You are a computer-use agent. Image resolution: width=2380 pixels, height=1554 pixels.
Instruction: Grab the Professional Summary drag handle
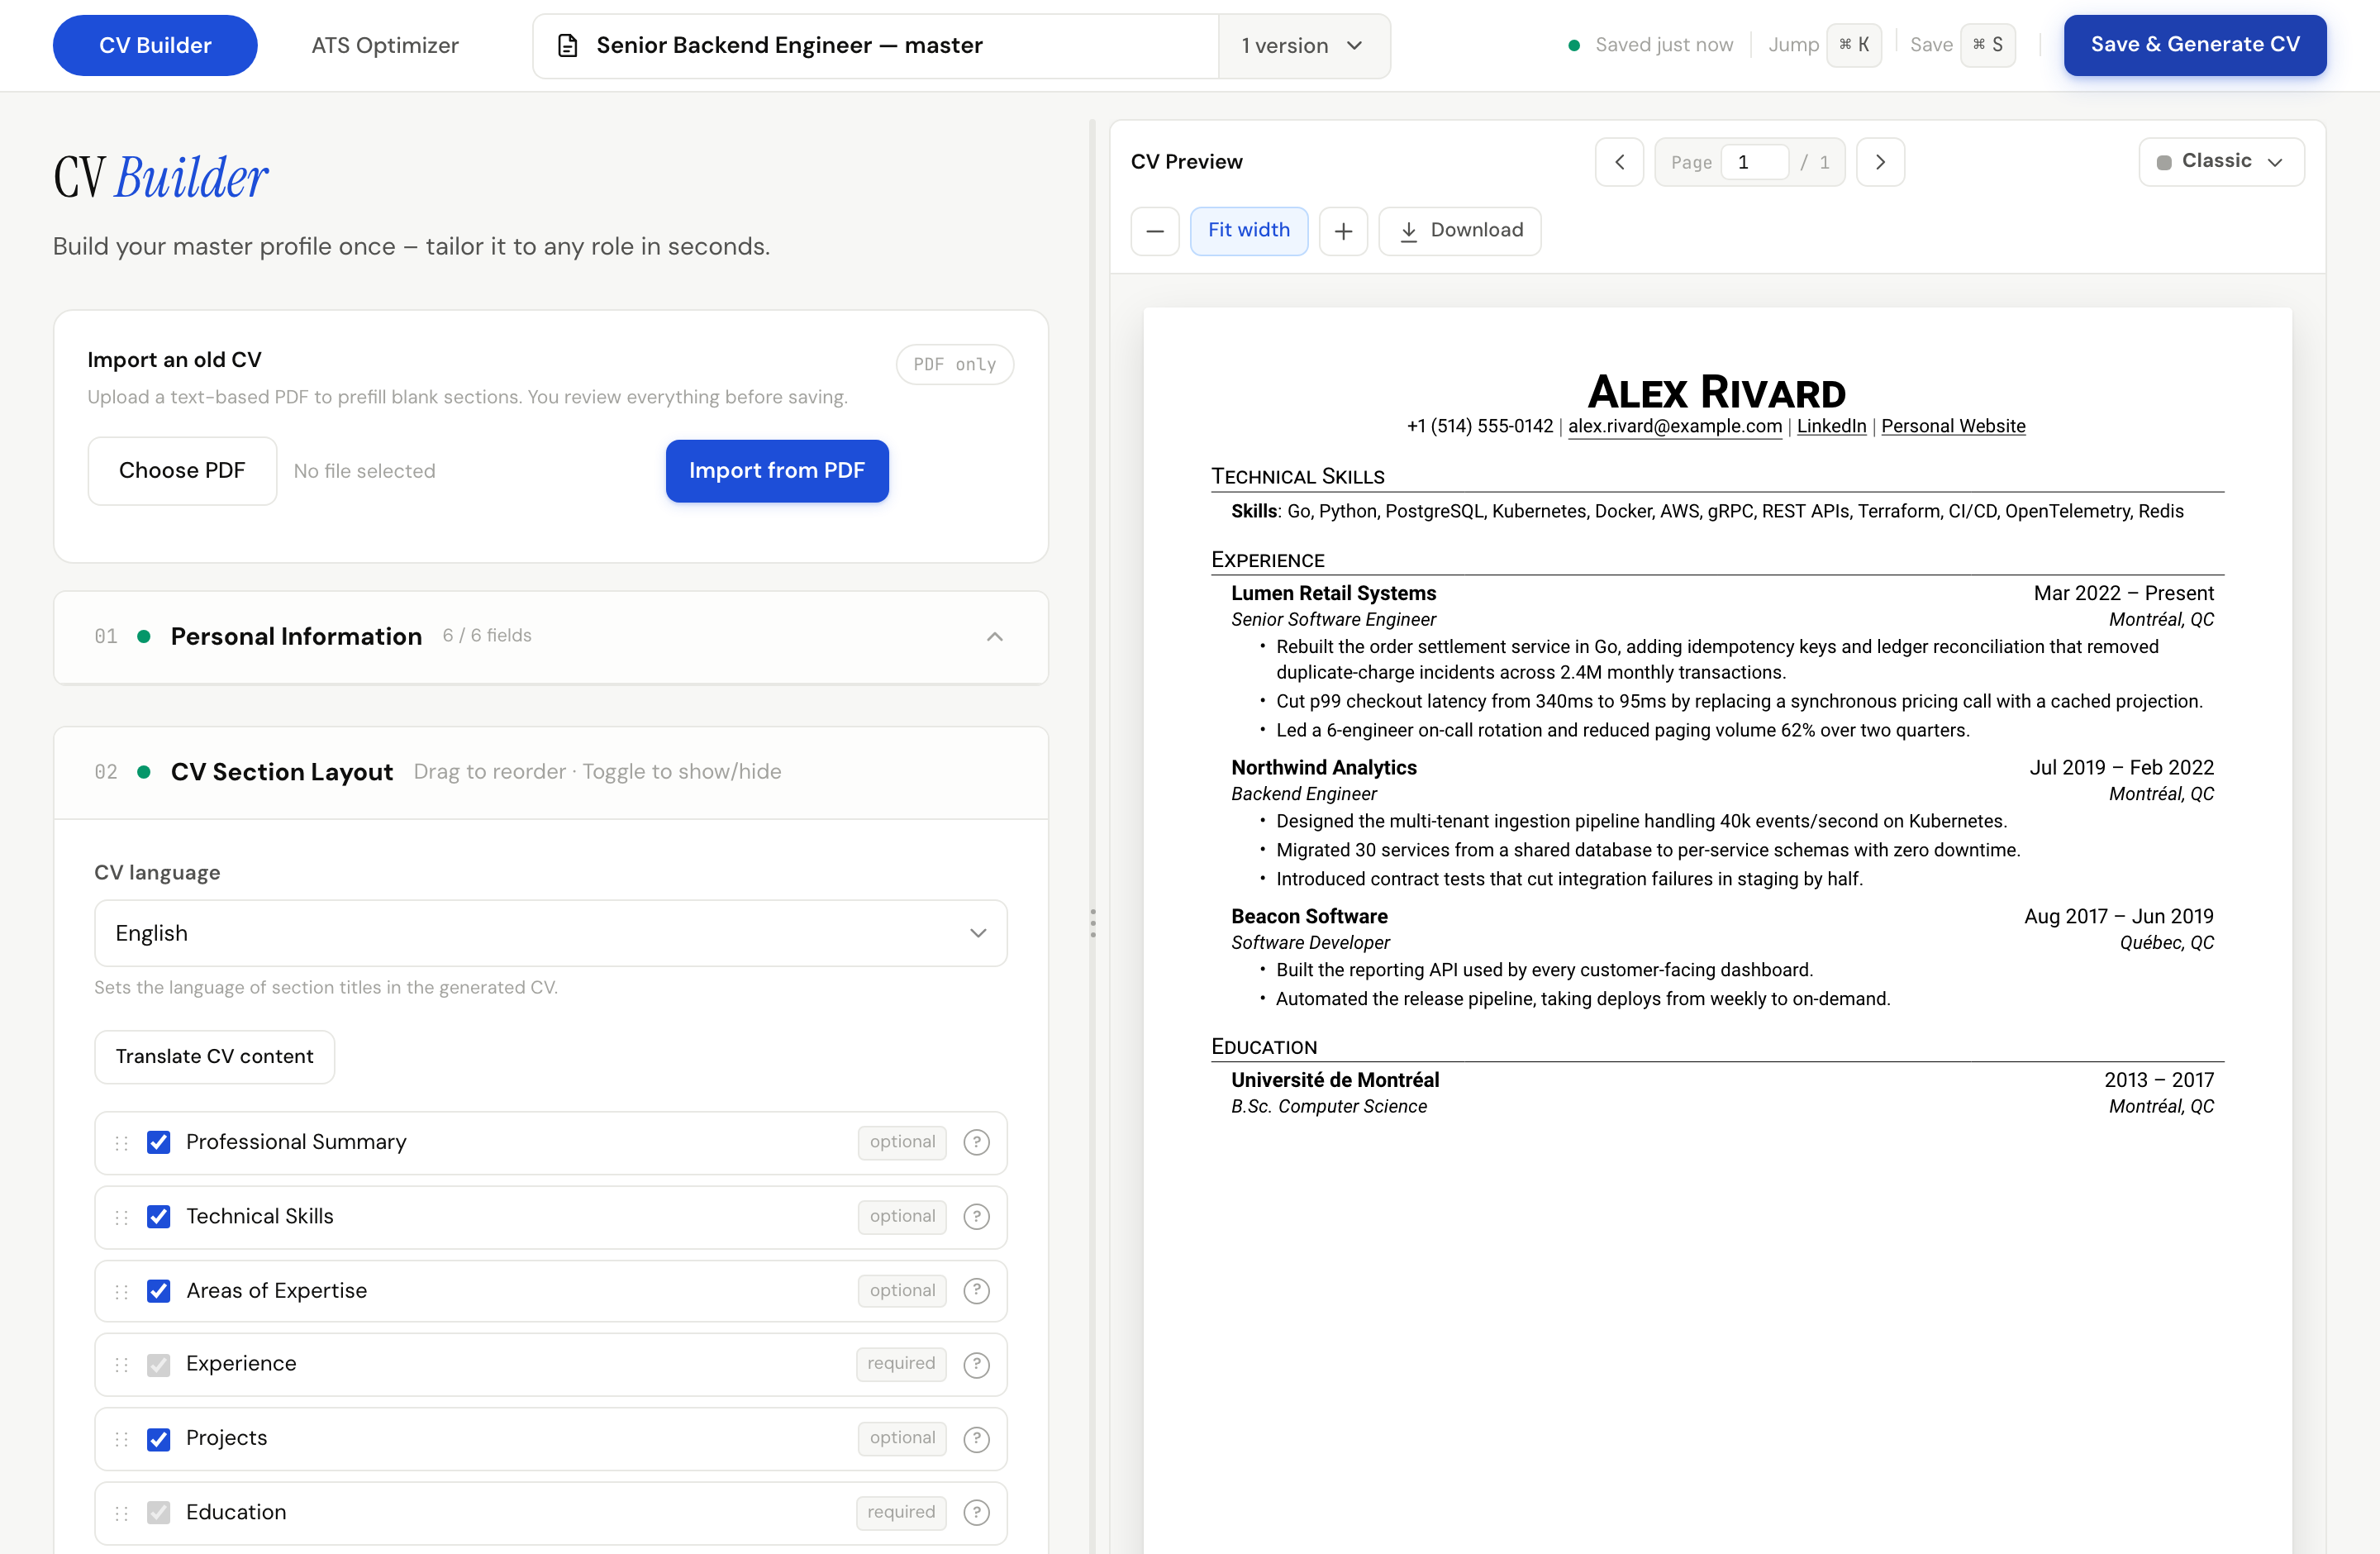point(122,1142)
